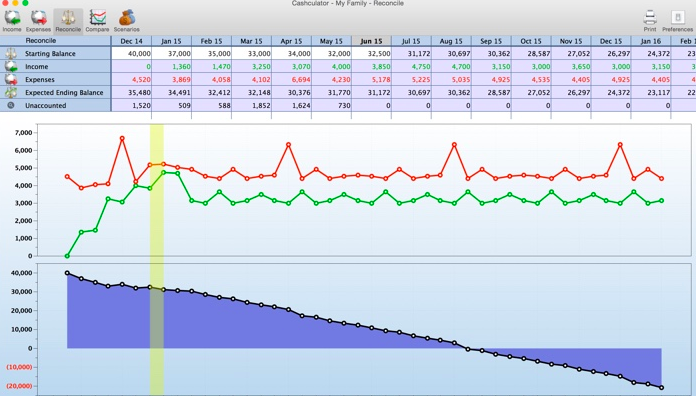
Task: Click the Income row label
Action: (36, 67)
